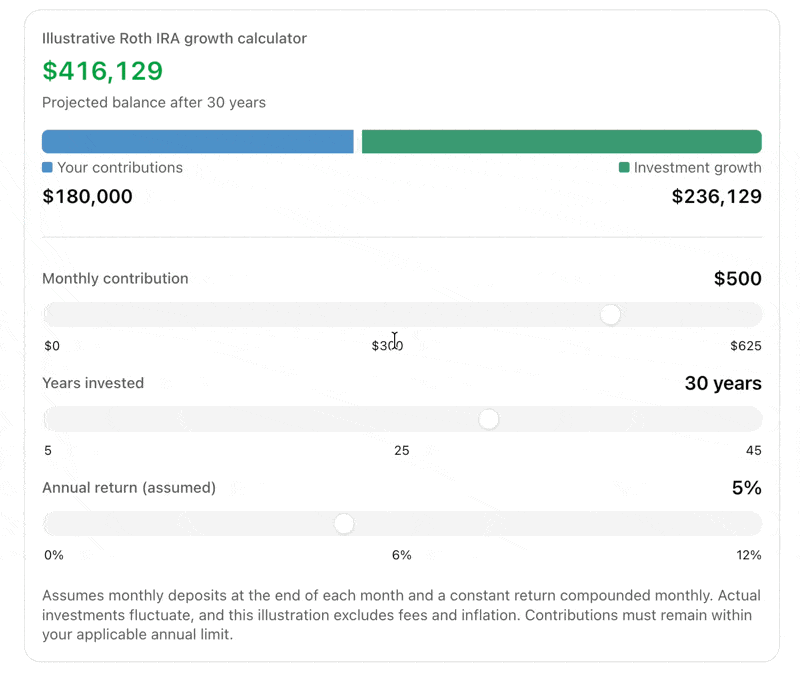The height and width of the screenshot is (677, 800).
Task: Click the $416,129 projected balance value
Action: [103, 71]
